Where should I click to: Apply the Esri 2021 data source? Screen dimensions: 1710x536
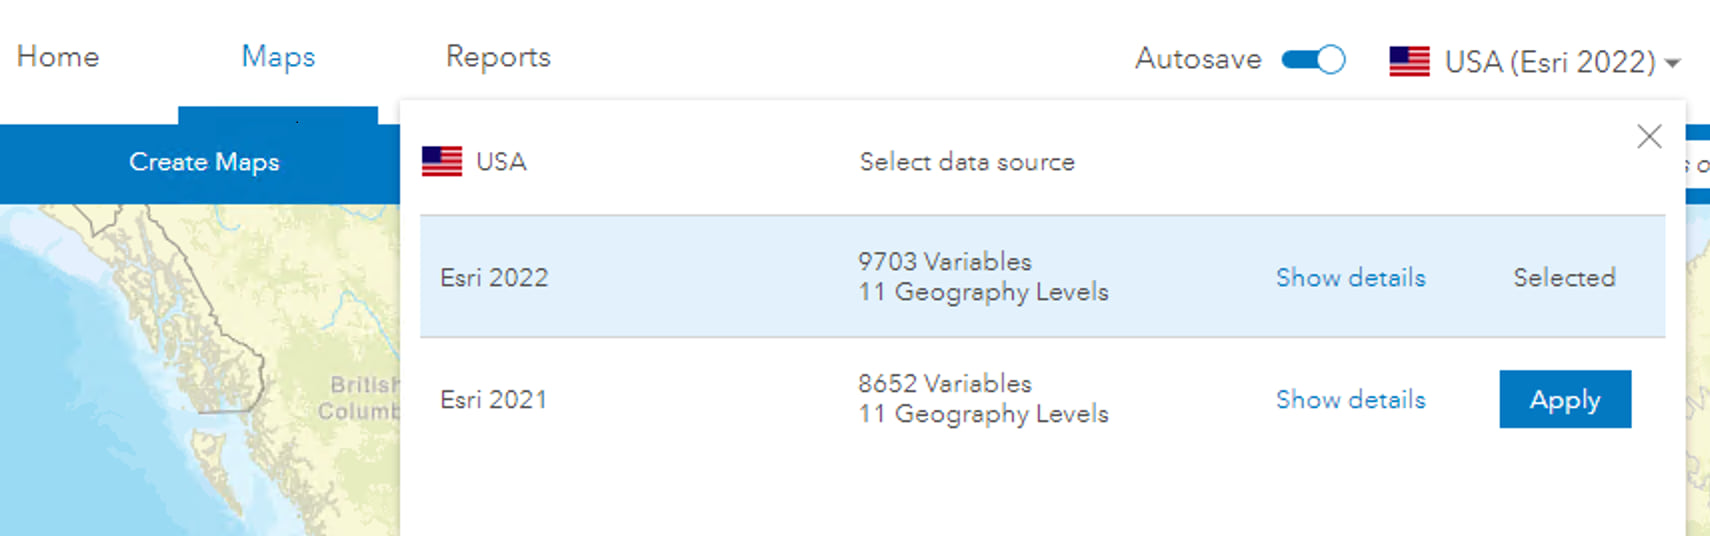(1565, 399)
